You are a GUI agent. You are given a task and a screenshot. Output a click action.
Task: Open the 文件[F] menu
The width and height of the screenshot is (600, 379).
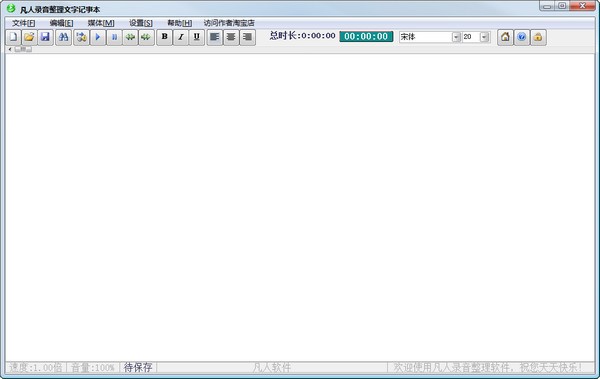pyautogui.click(x=24, y=23)
